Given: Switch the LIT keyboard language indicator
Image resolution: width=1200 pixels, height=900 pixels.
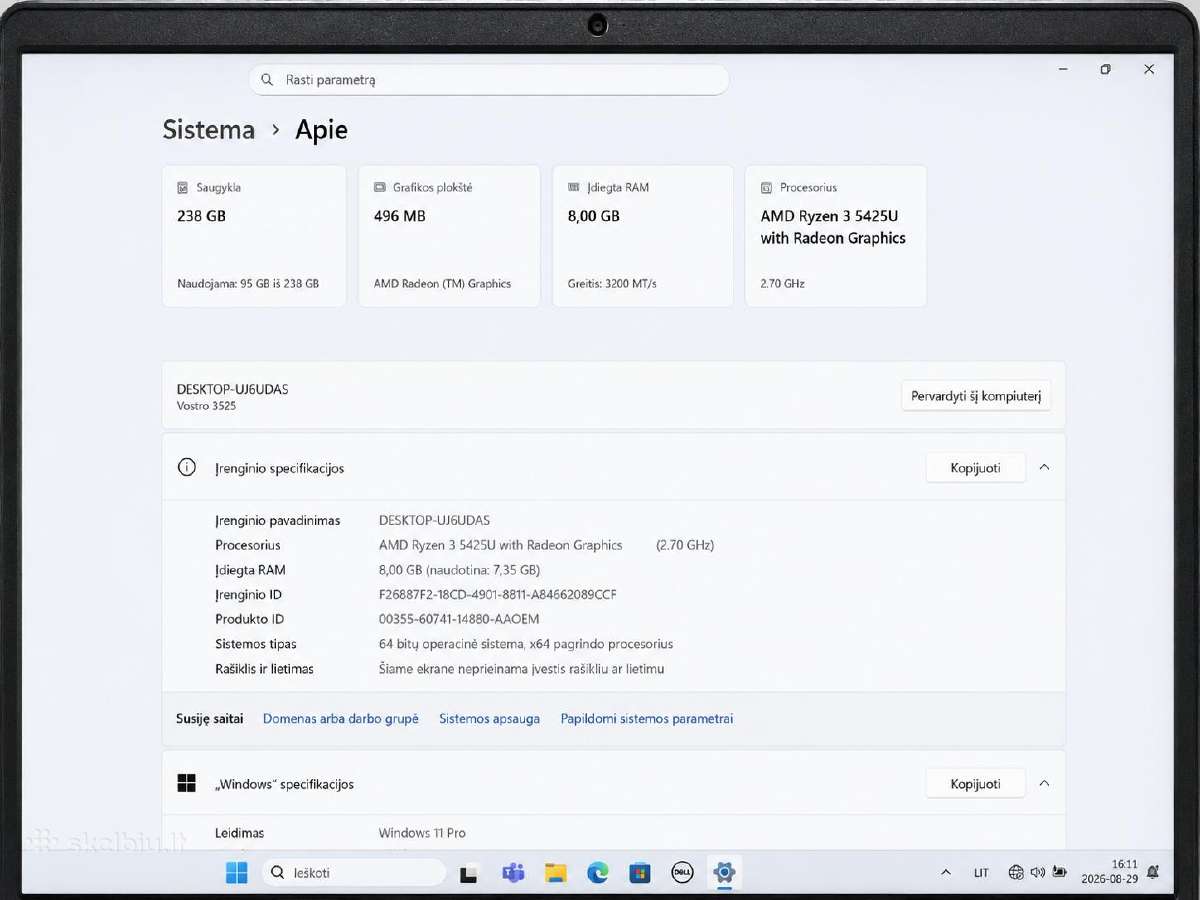Looking at the screenshot, I should tap(981, 873).
